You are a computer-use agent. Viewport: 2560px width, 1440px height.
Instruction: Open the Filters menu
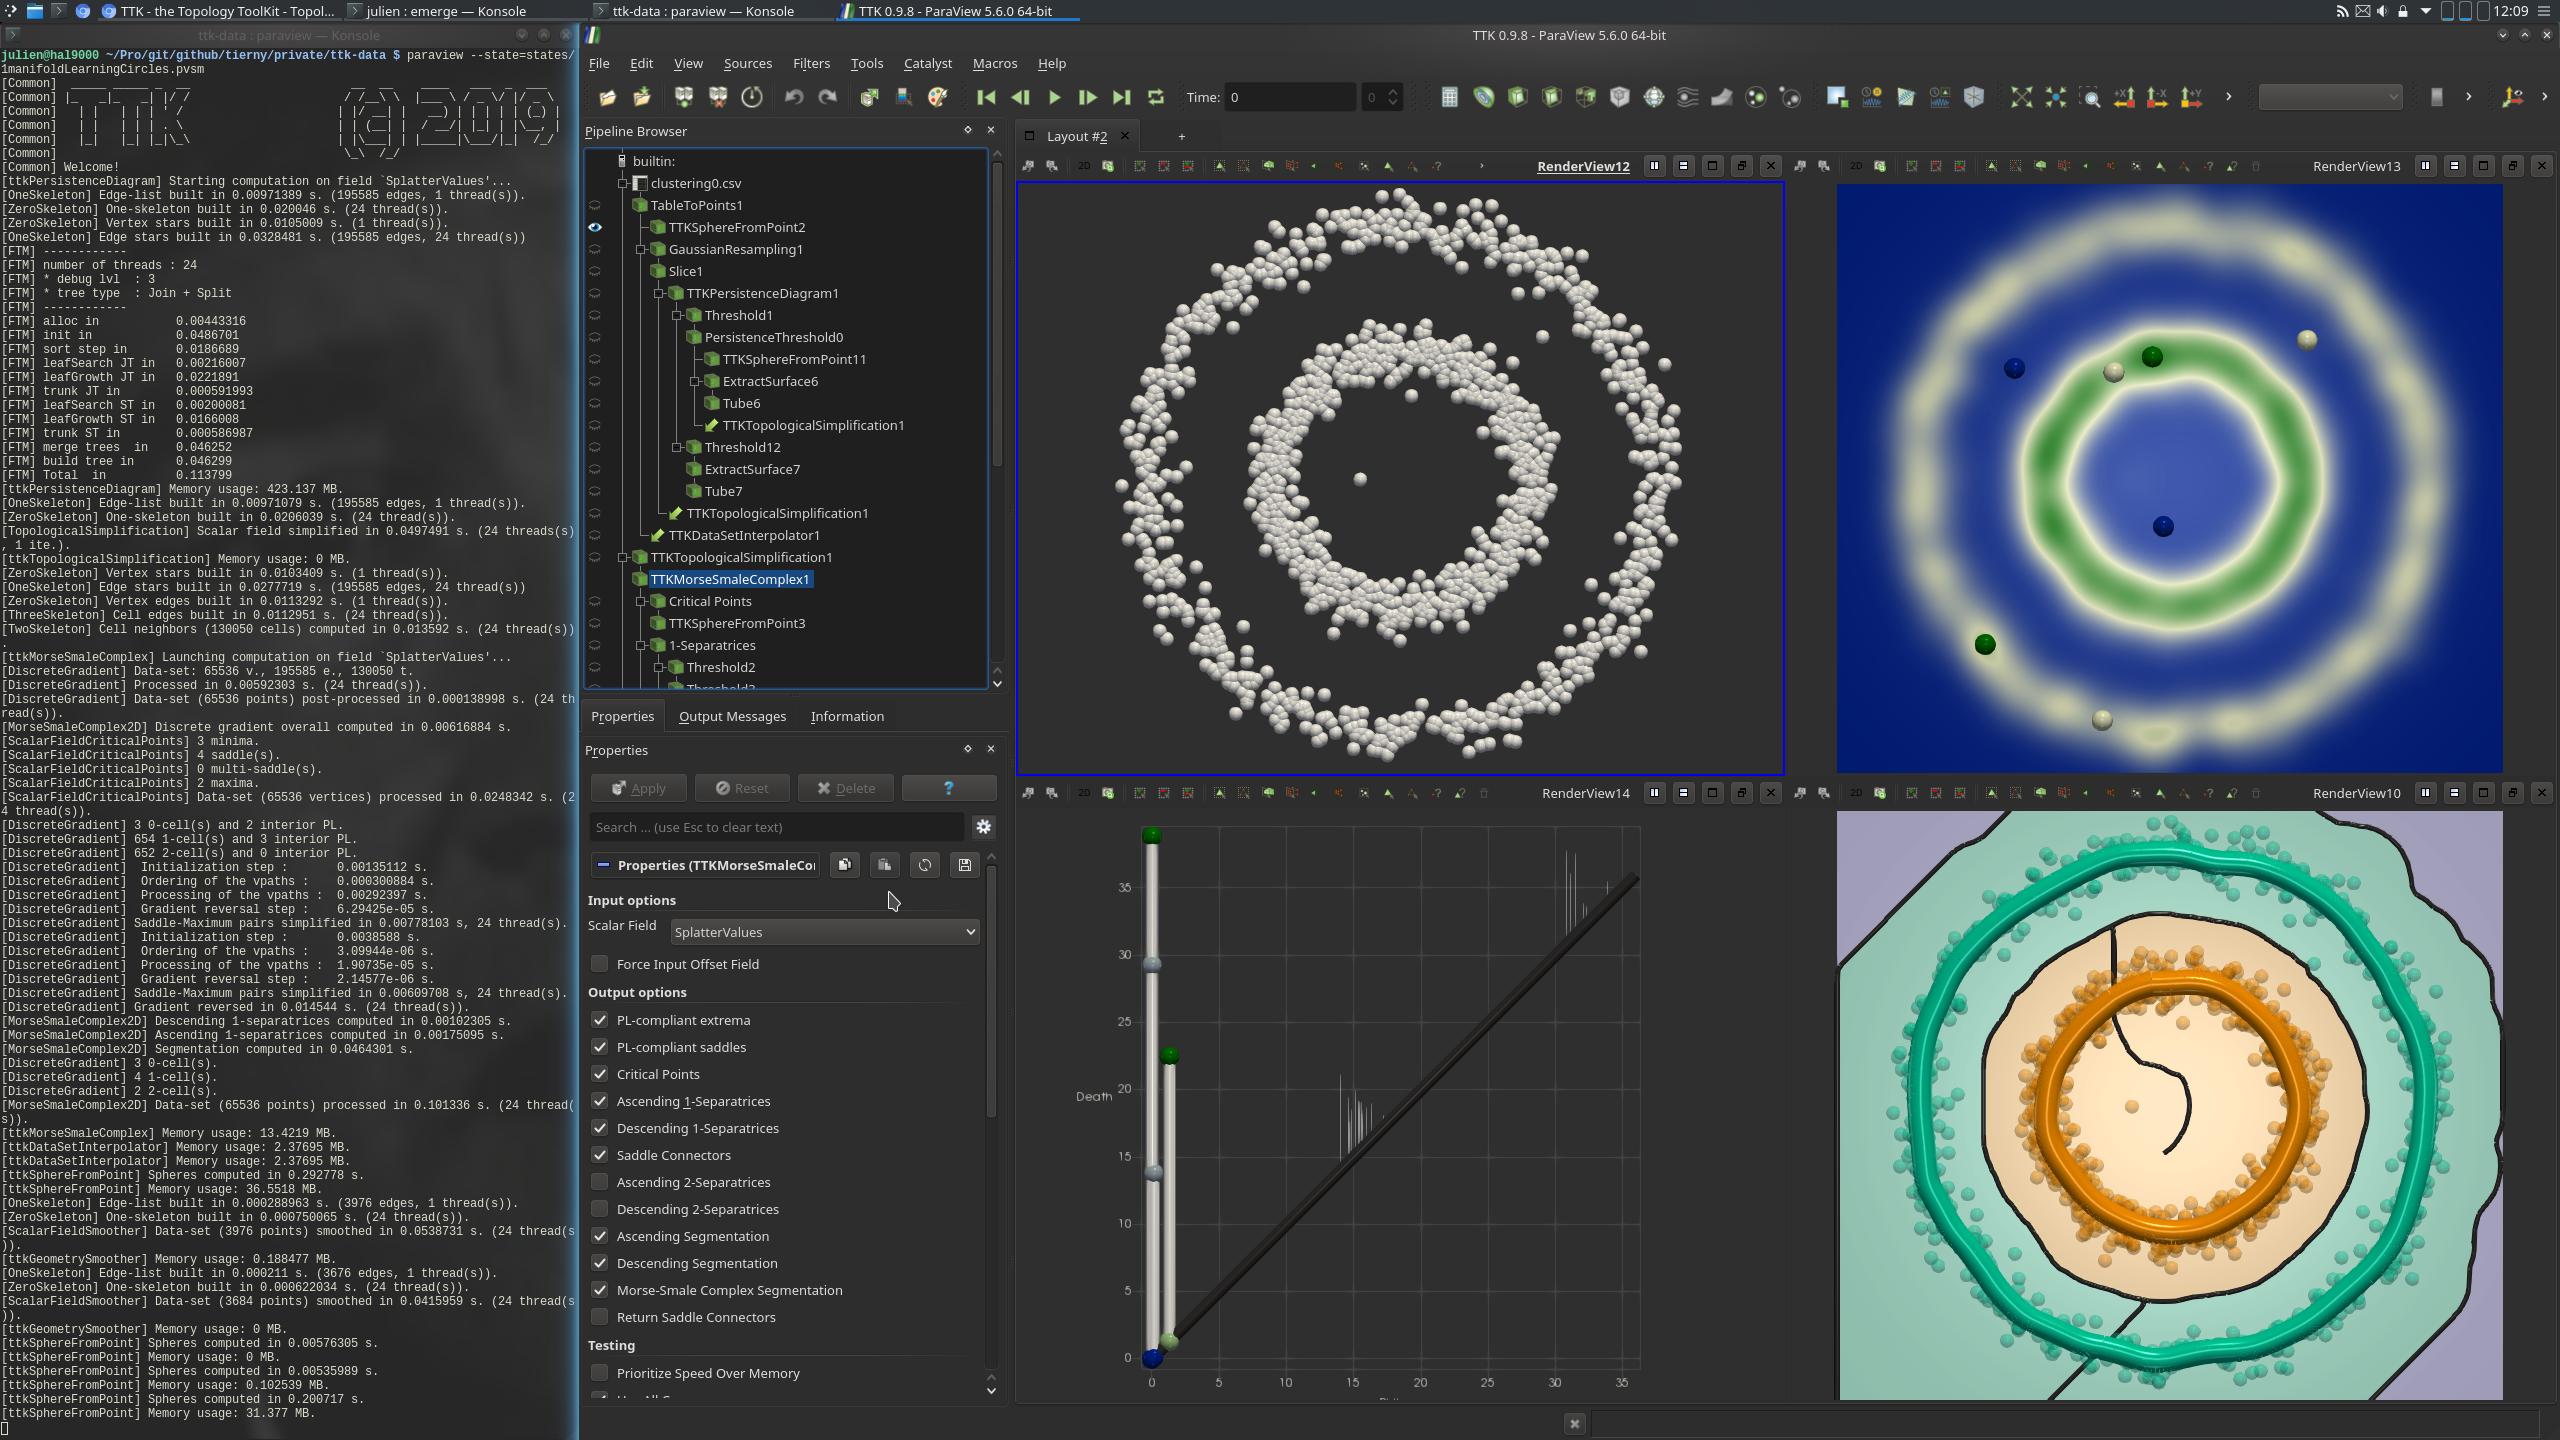[810, 63]
